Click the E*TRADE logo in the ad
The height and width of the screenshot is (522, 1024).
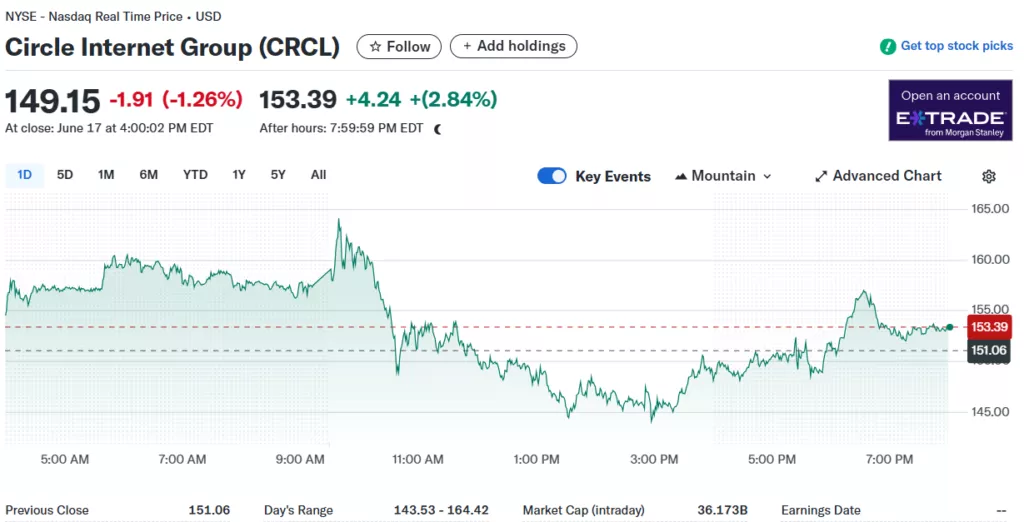click(949, 118)
